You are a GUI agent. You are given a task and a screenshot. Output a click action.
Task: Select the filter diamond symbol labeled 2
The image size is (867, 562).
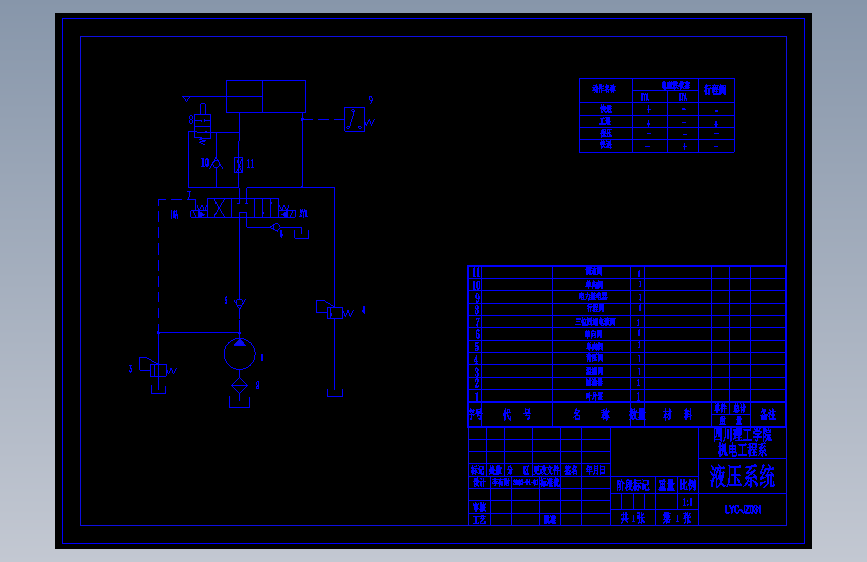point(239,386)
